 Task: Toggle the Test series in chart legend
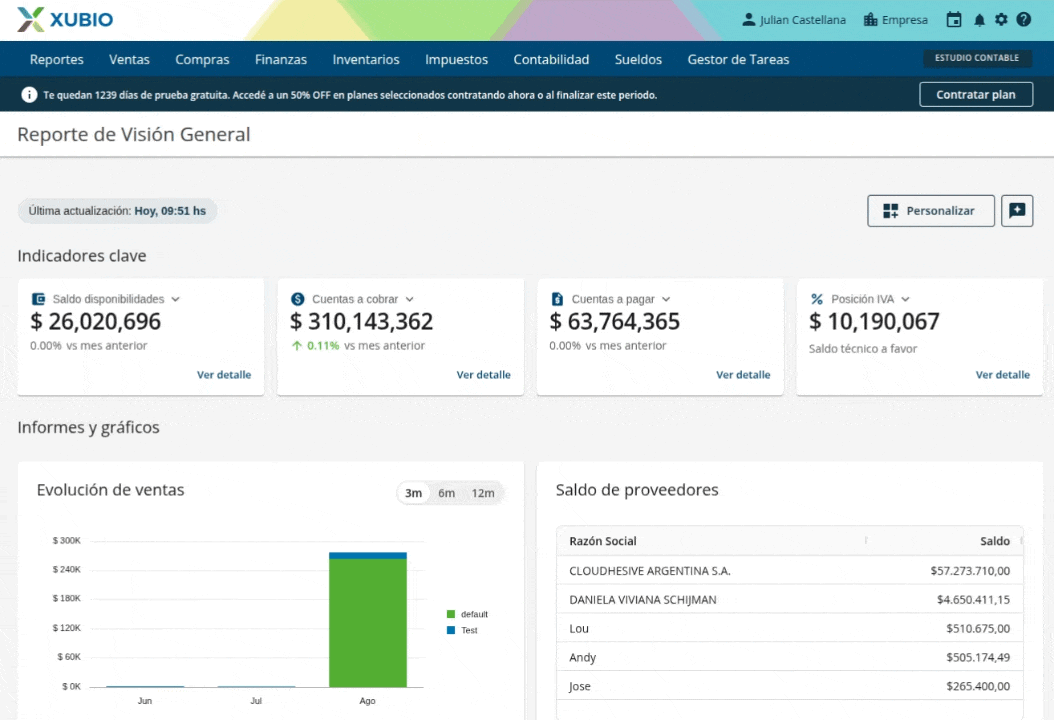pos(462,630)
